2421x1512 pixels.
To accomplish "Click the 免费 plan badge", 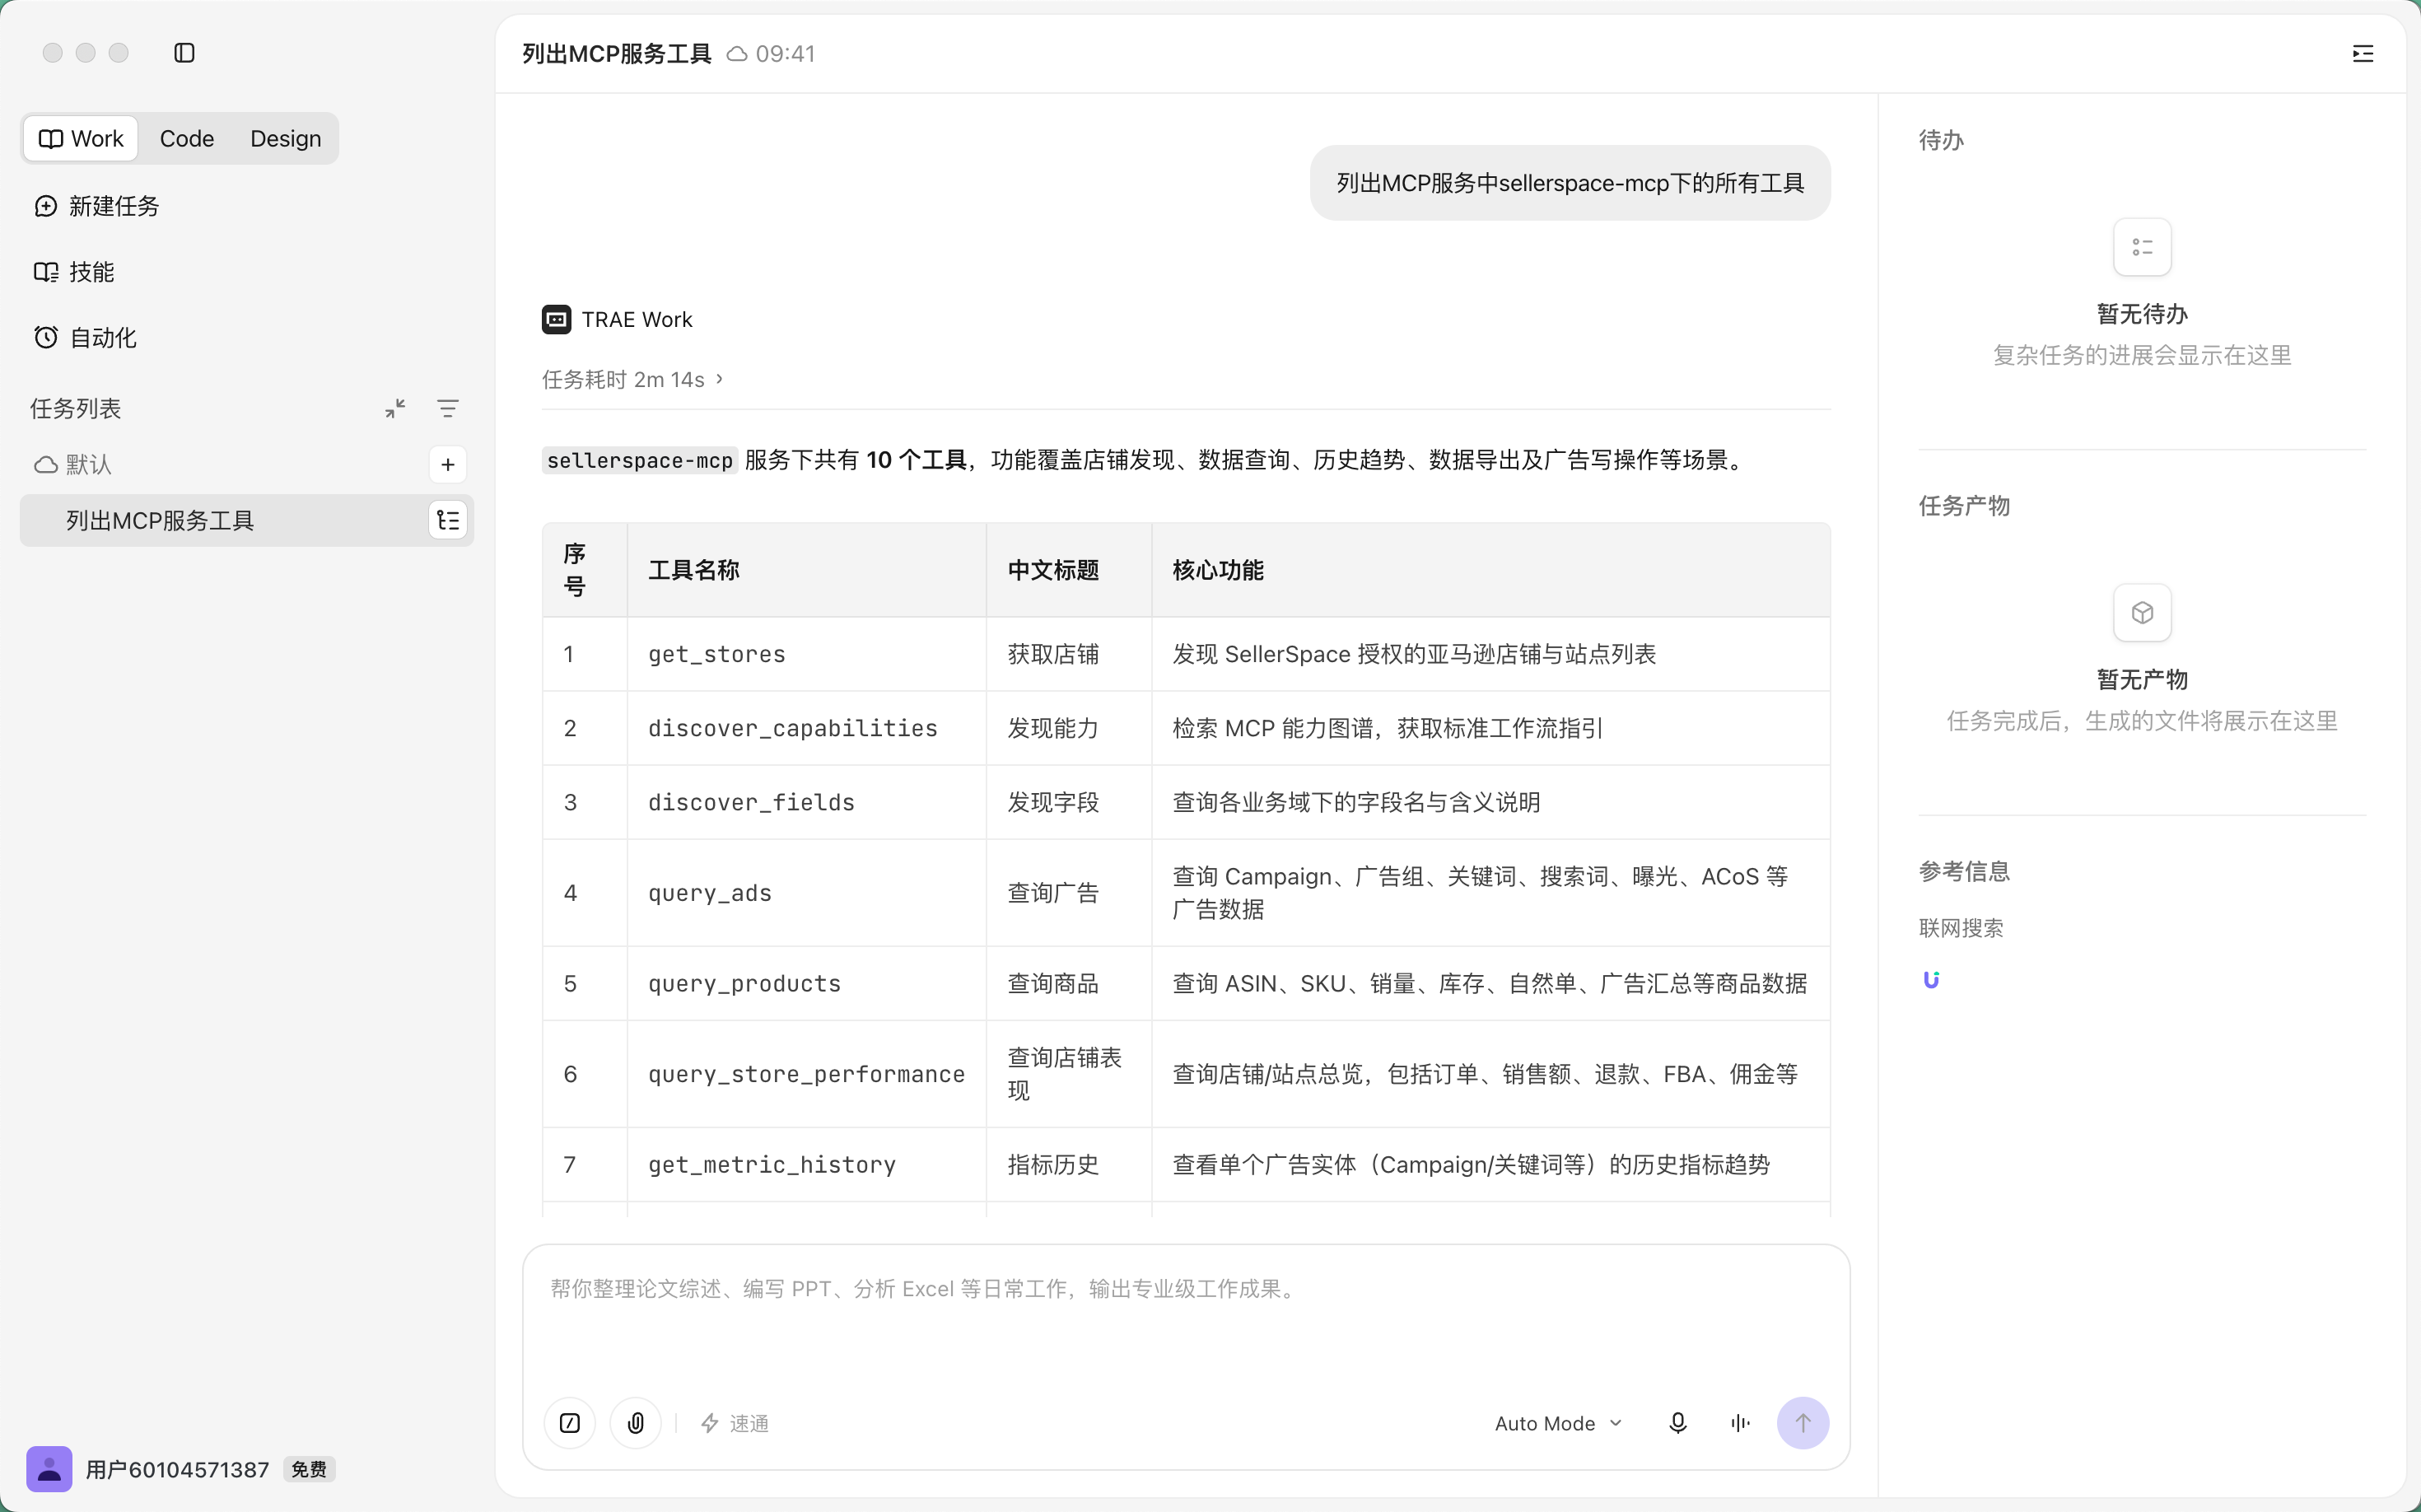I will [309, 1469].
